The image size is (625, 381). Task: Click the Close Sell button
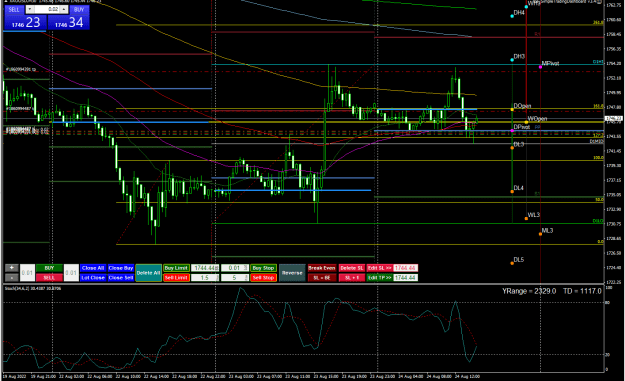(121, 277)
